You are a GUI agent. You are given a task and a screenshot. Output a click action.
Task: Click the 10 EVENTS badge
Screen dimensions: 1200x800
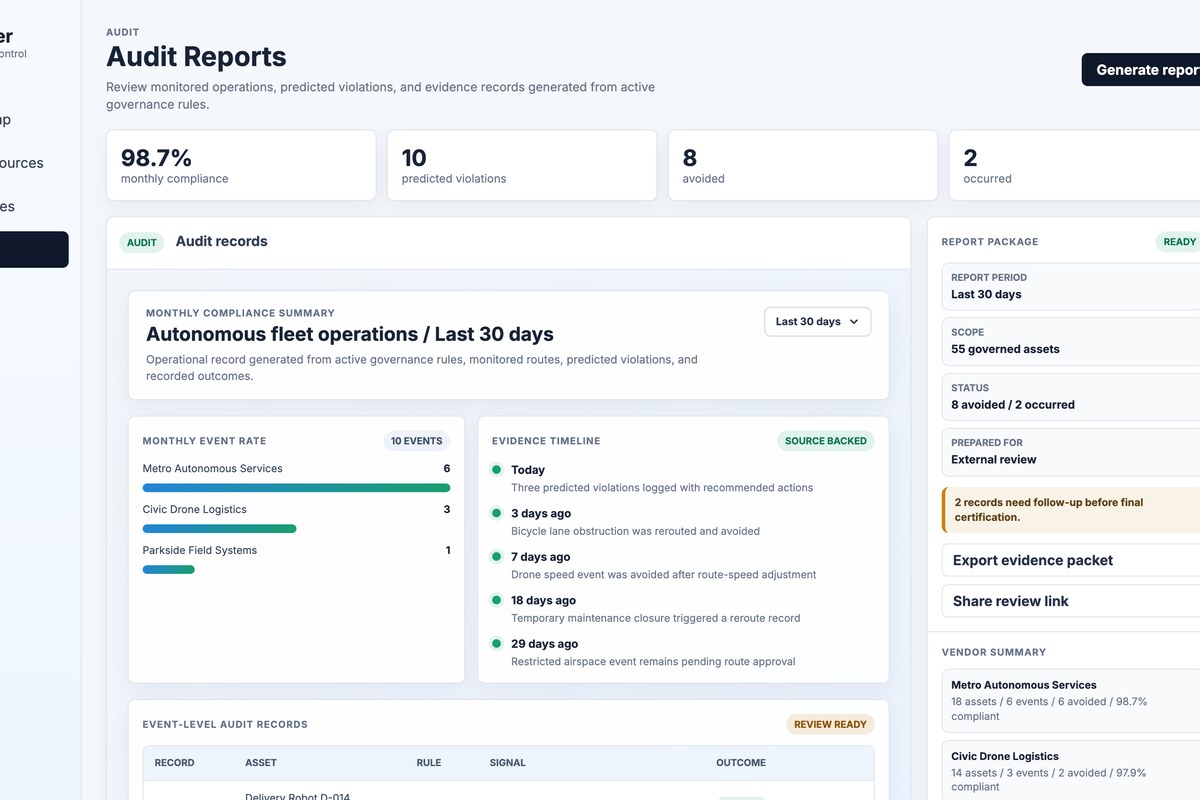pyautogui.click(x=417, y=441)
